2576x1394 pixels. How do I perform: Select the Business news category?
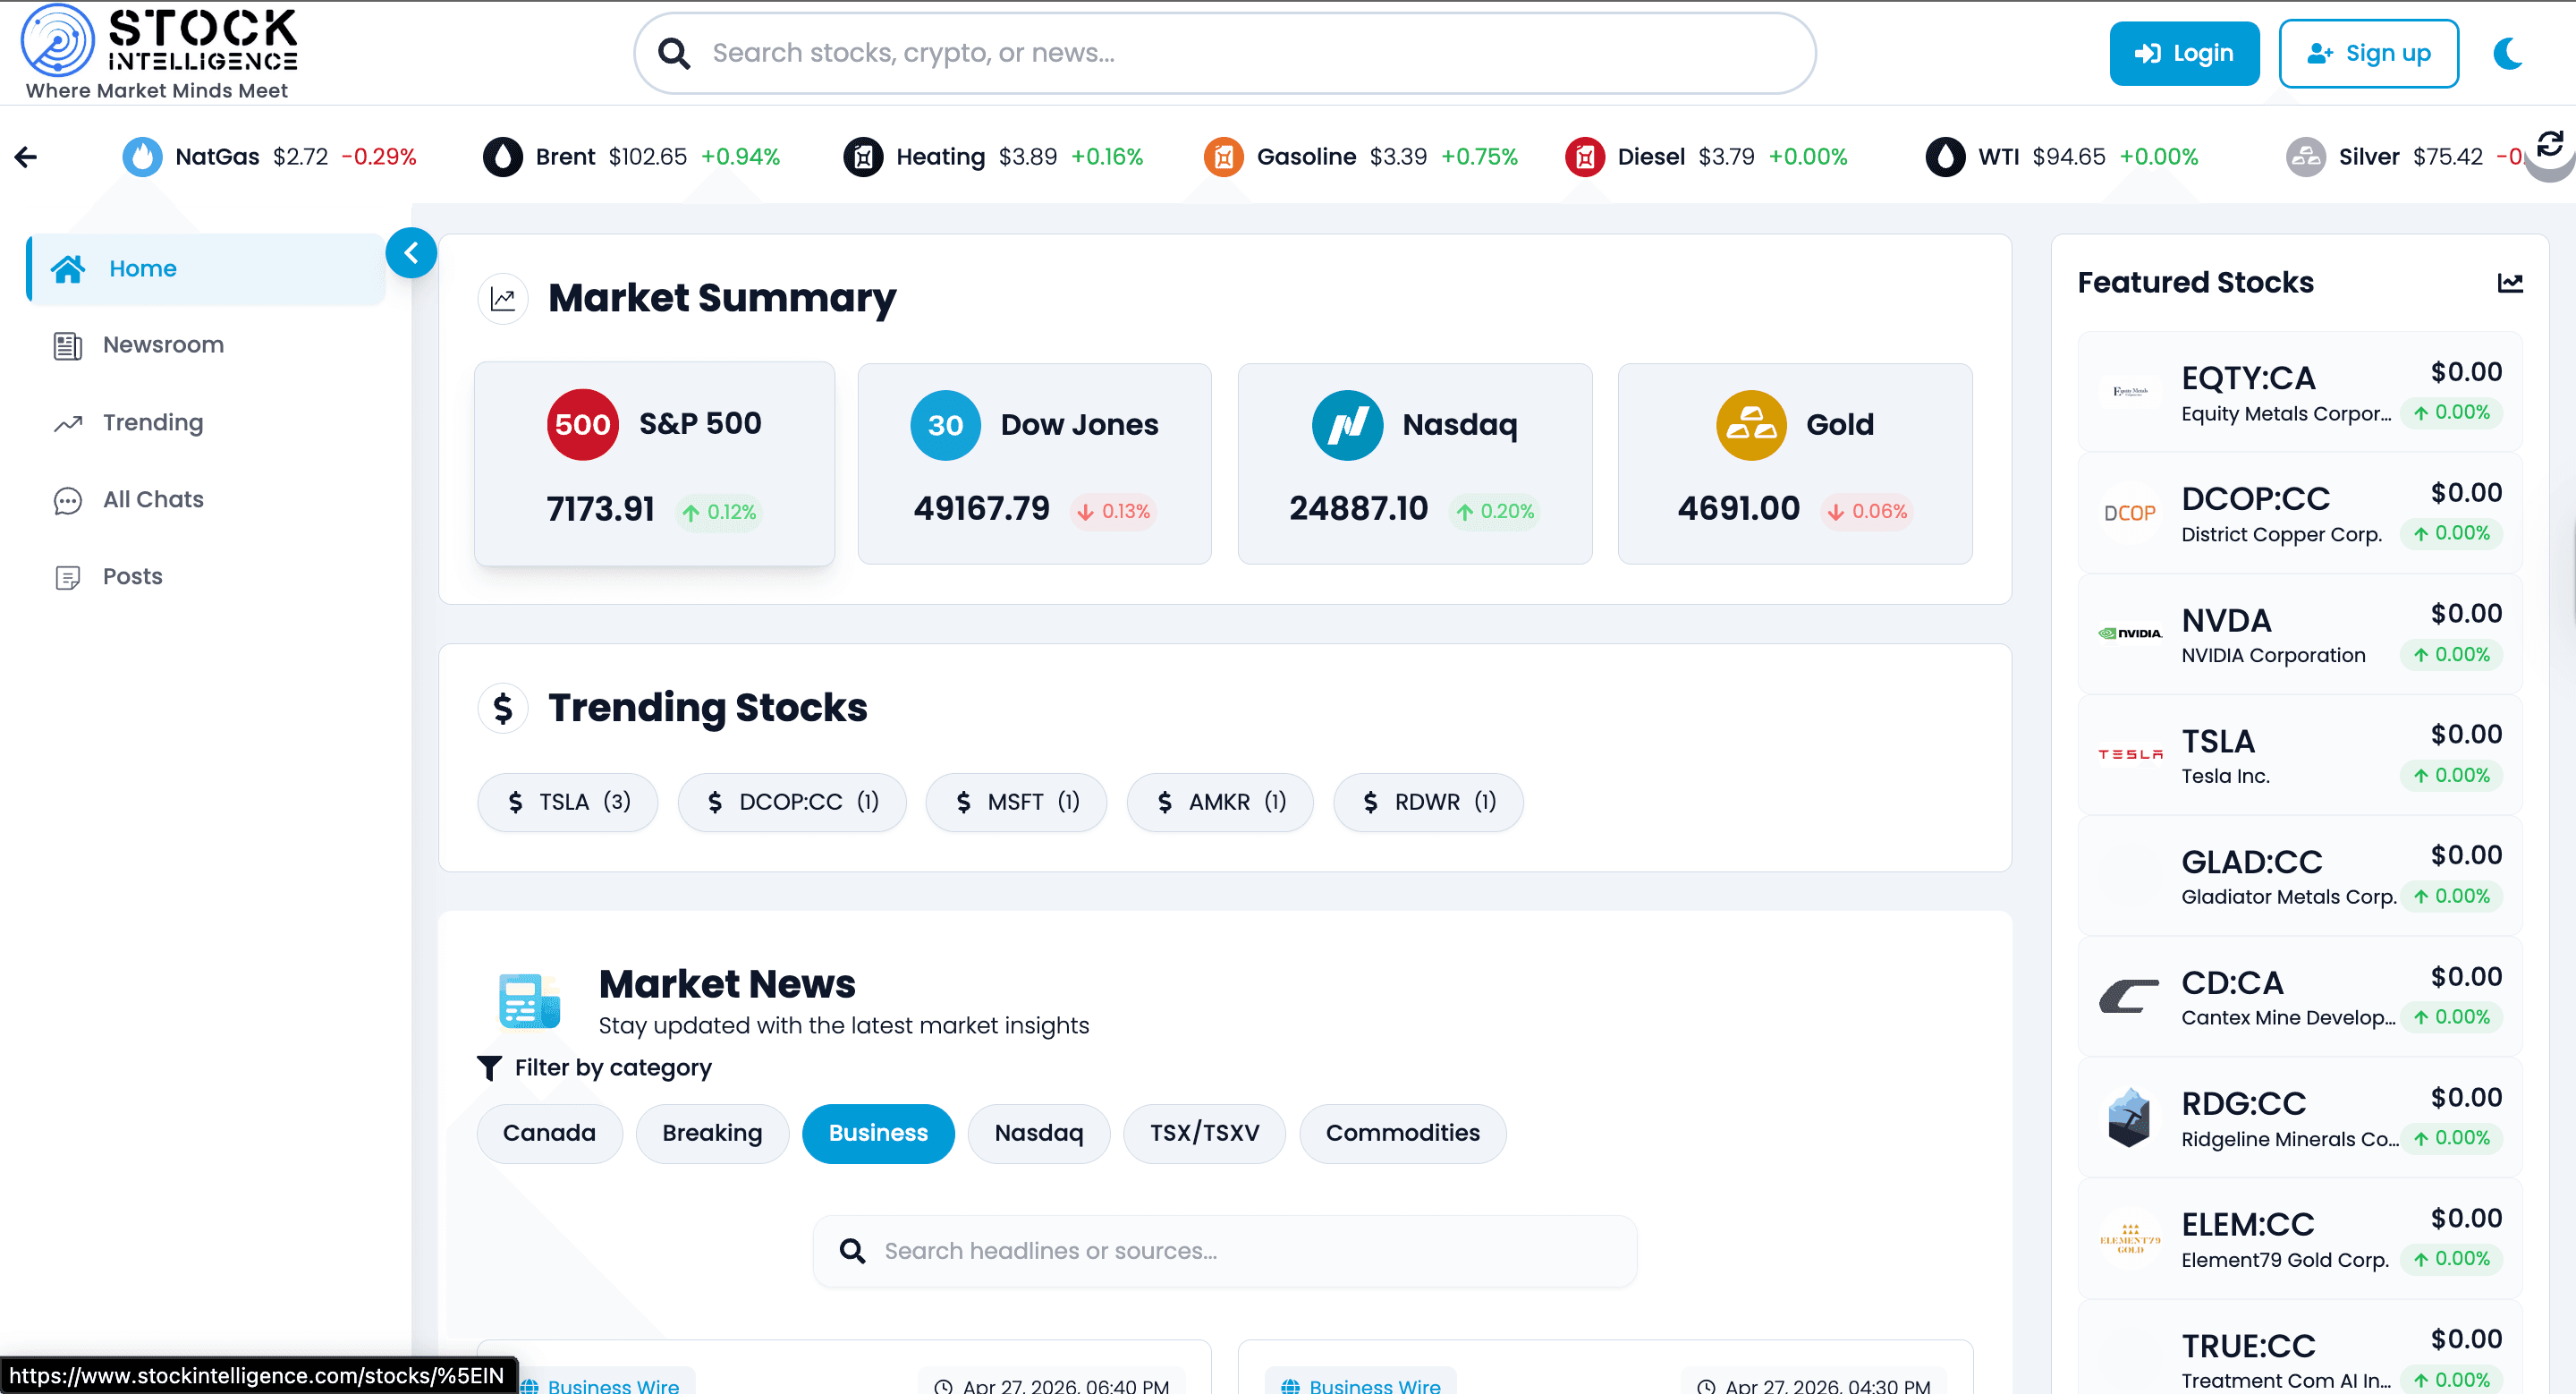pos(878,1134)
